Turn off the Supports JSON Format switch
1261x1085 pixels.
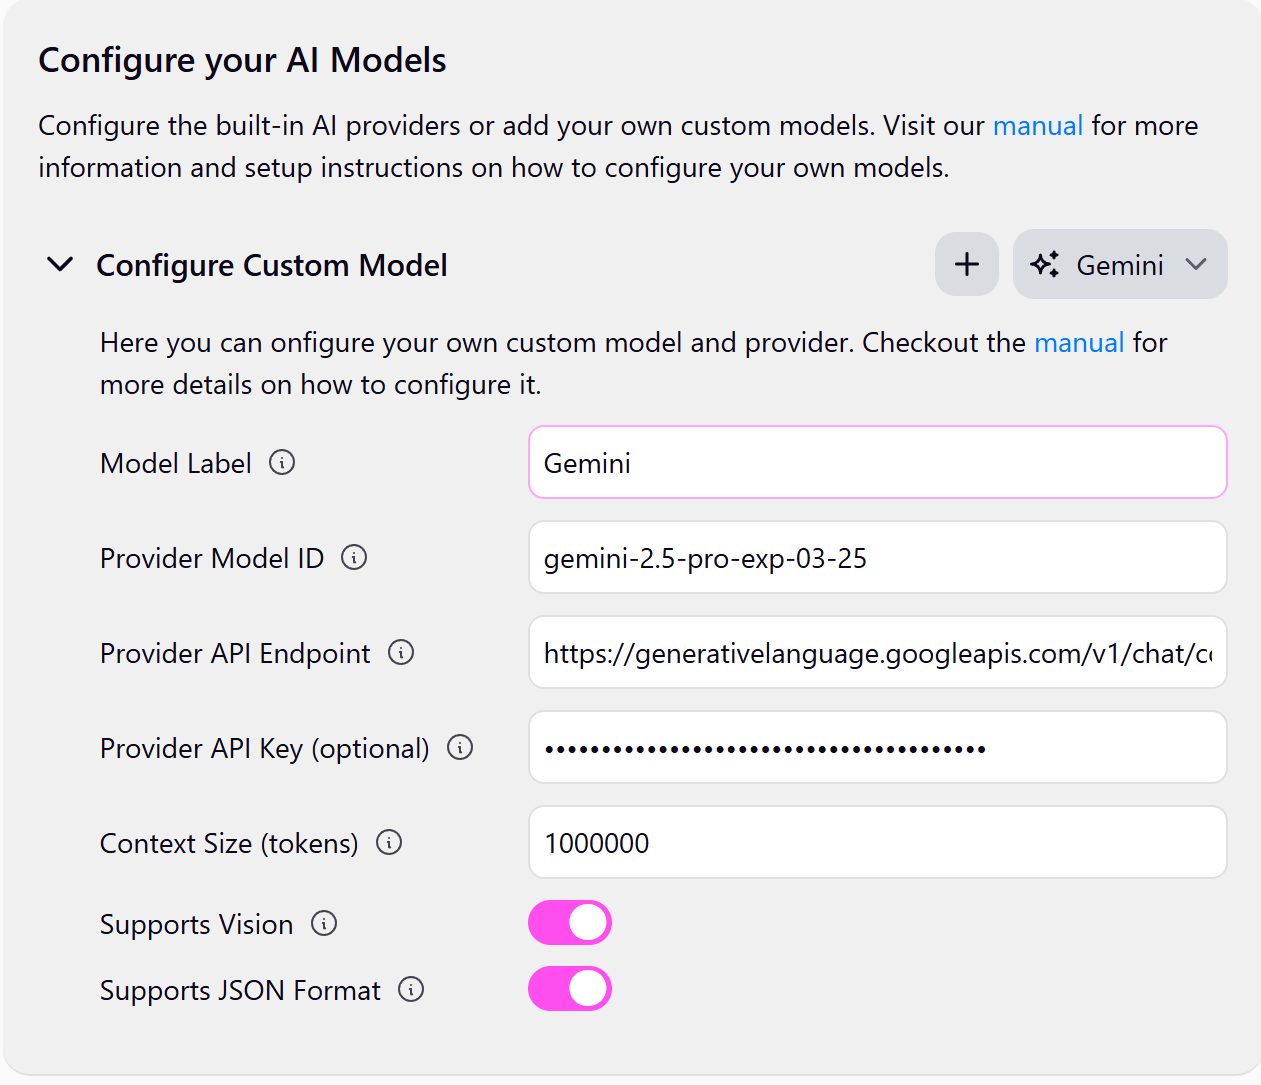point(570,988)
